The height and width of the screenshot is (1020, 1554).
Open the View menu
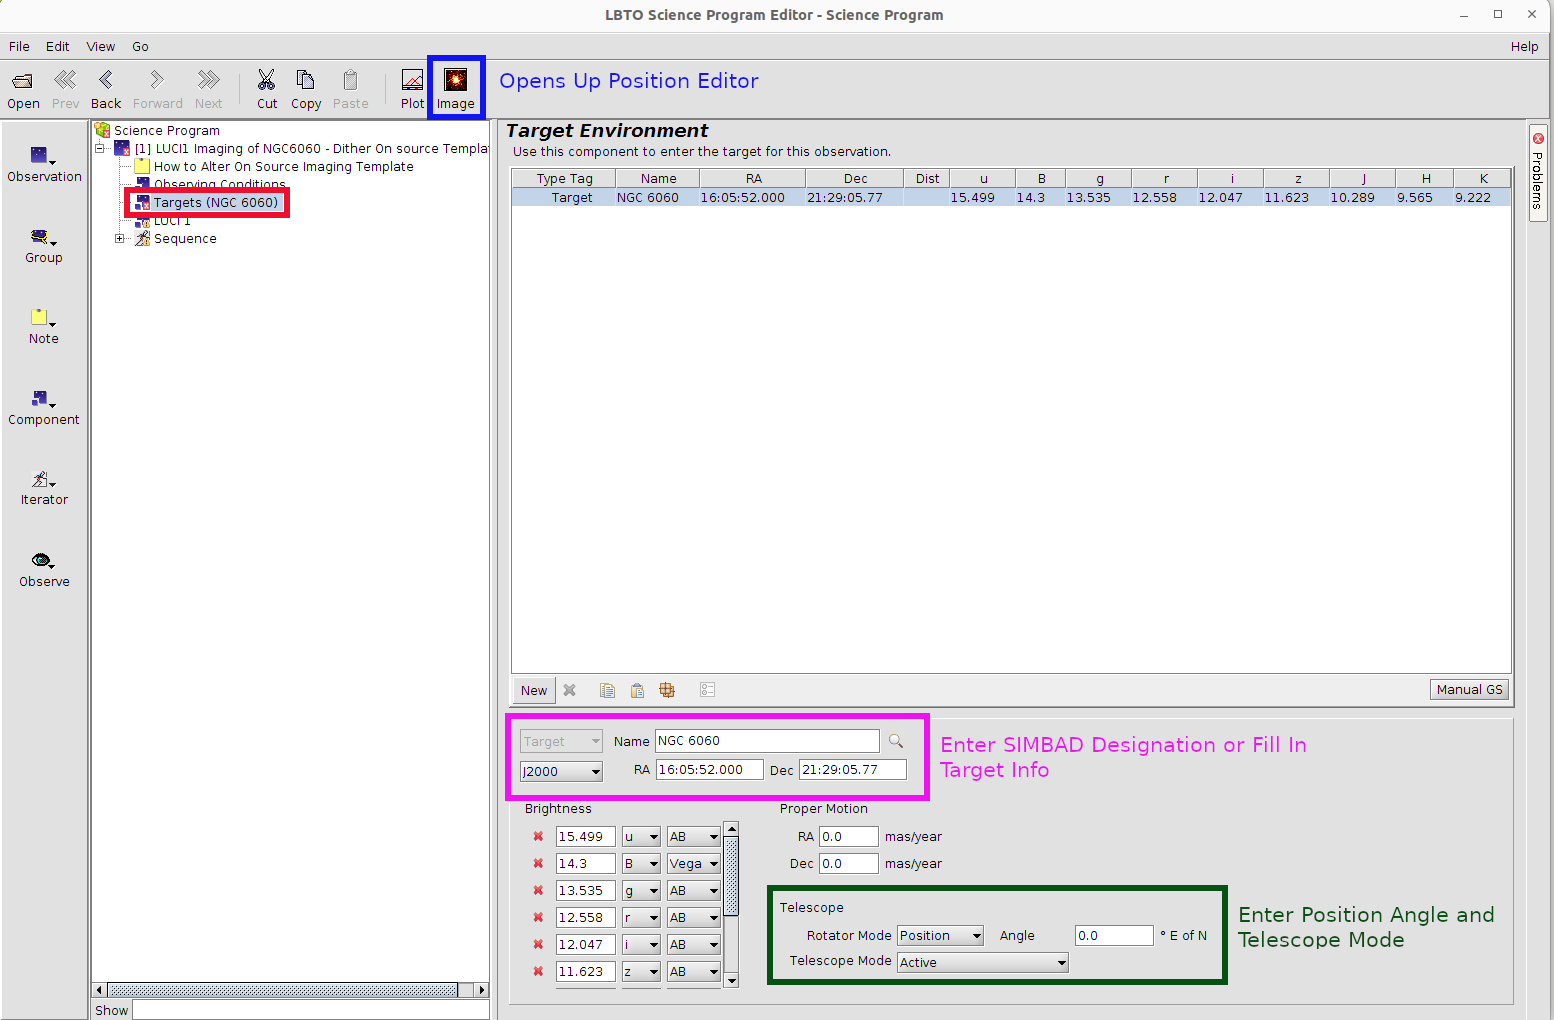tap(100, 47)
